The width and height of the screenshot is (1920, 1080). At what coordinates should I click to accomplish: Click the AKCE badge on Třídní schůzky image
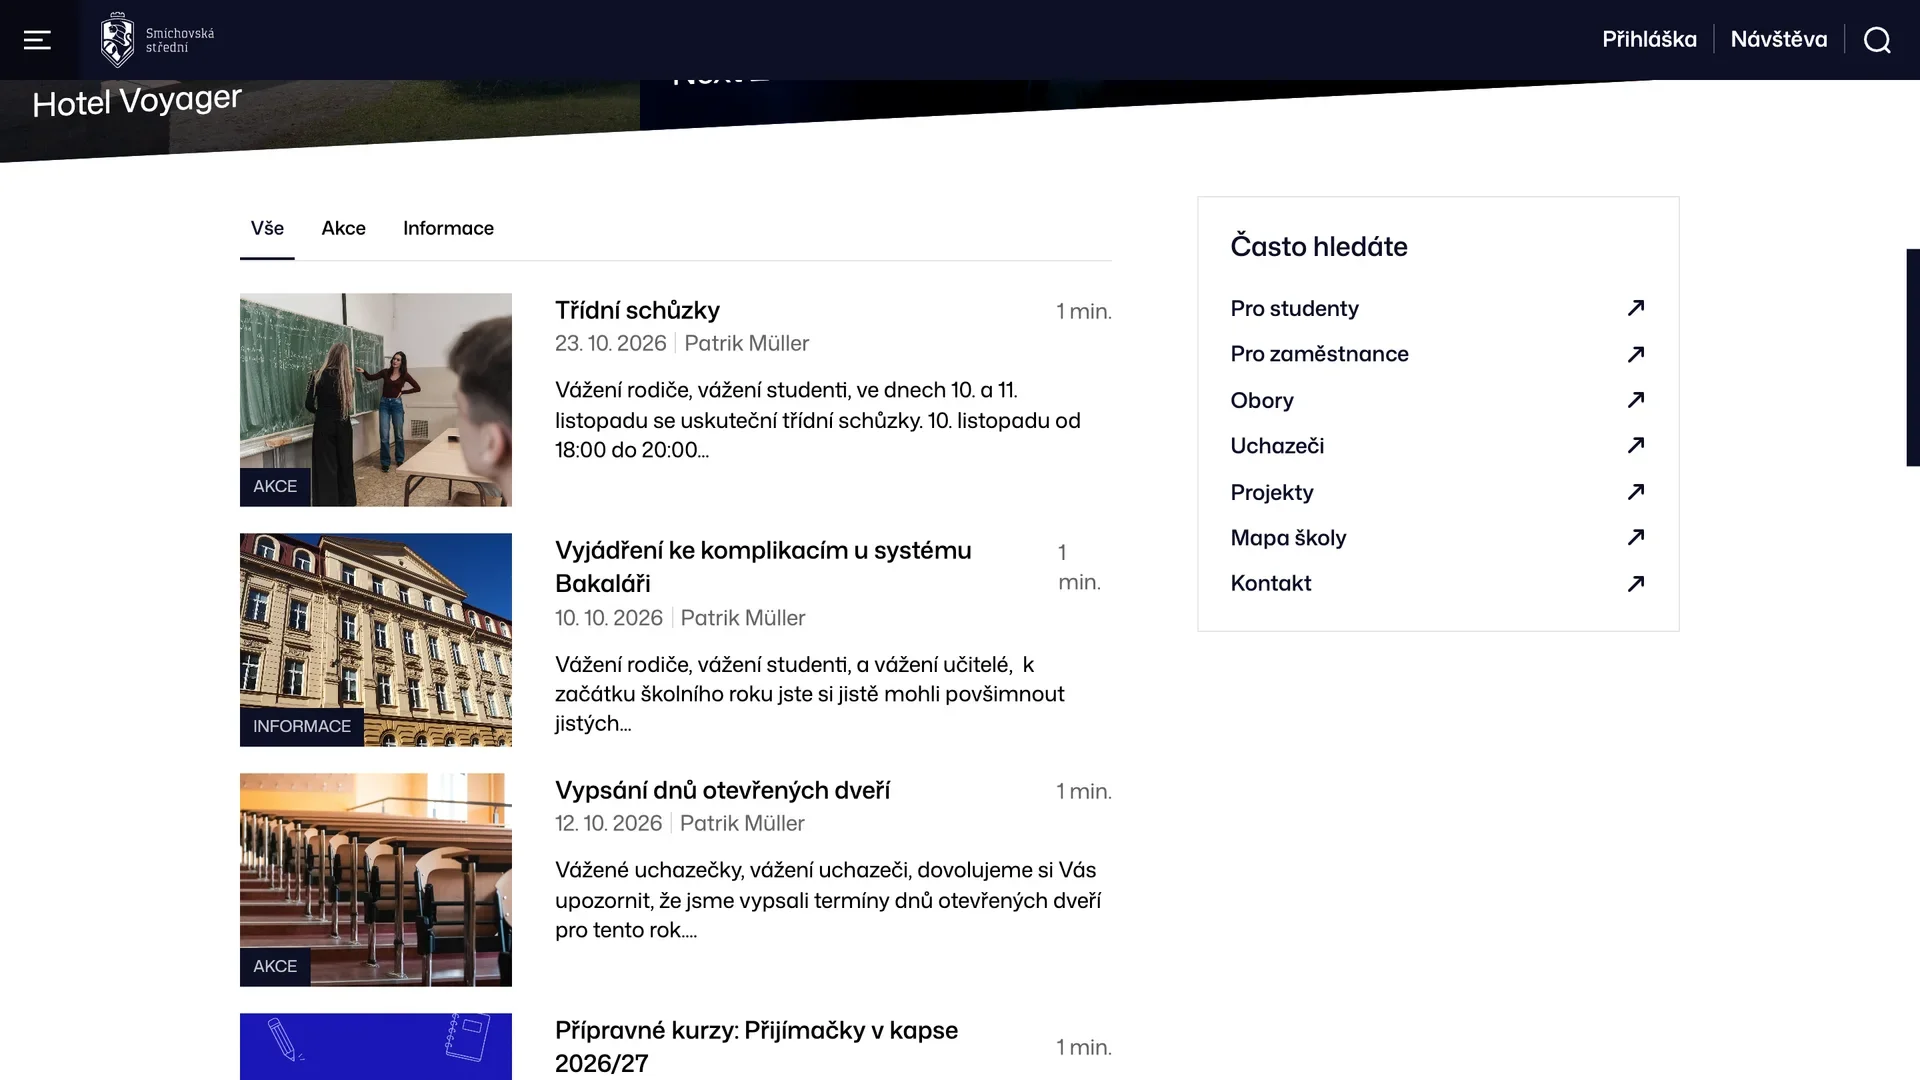(275, 486)
